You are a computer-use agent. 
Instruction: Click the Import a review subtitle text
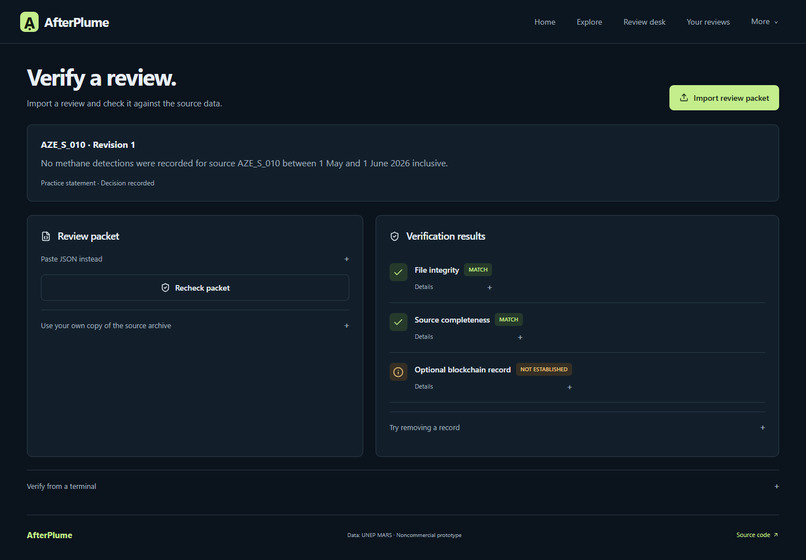[x=124, y=103]
